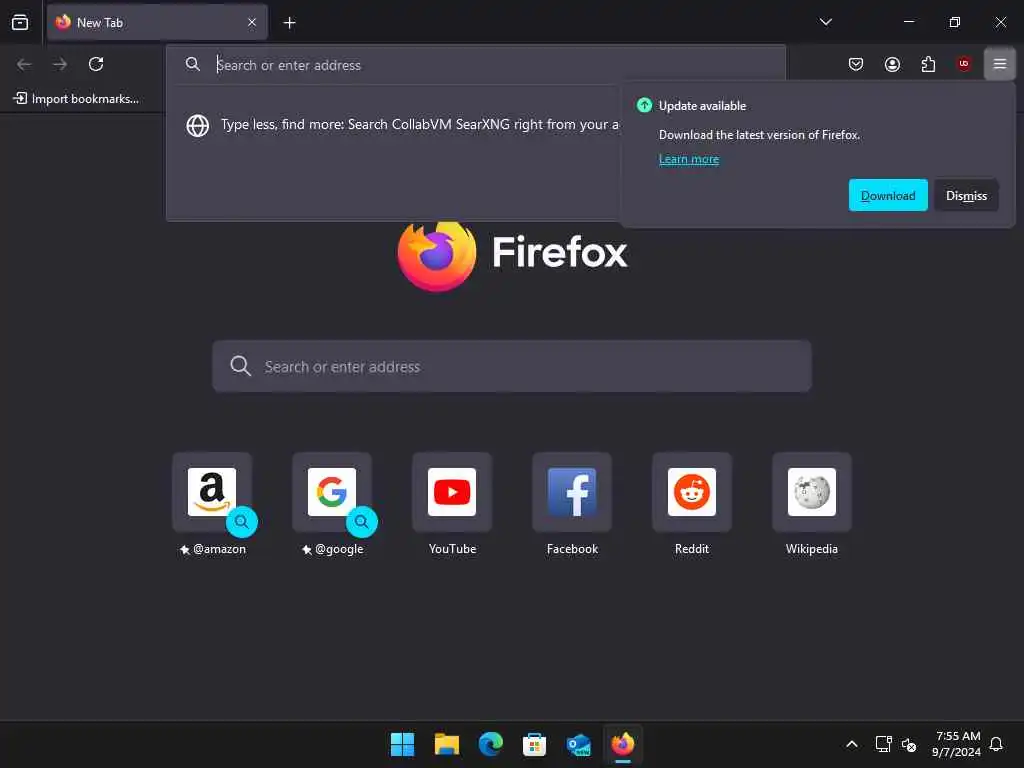Open Outlook from taskbar
Viewport: 1024px width, 768px height.
(x=579, y=744)
